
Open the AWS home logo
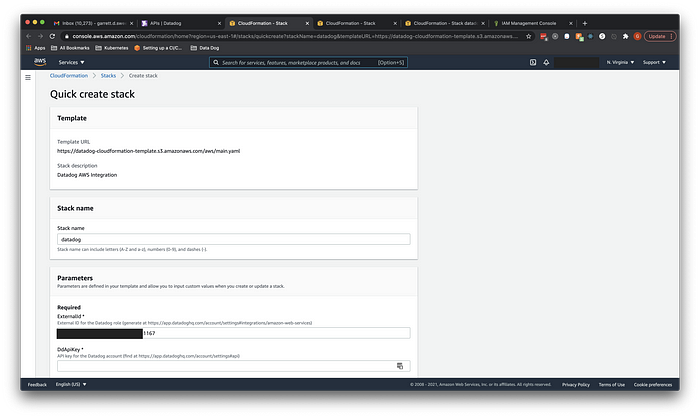[x=40, y=62]
